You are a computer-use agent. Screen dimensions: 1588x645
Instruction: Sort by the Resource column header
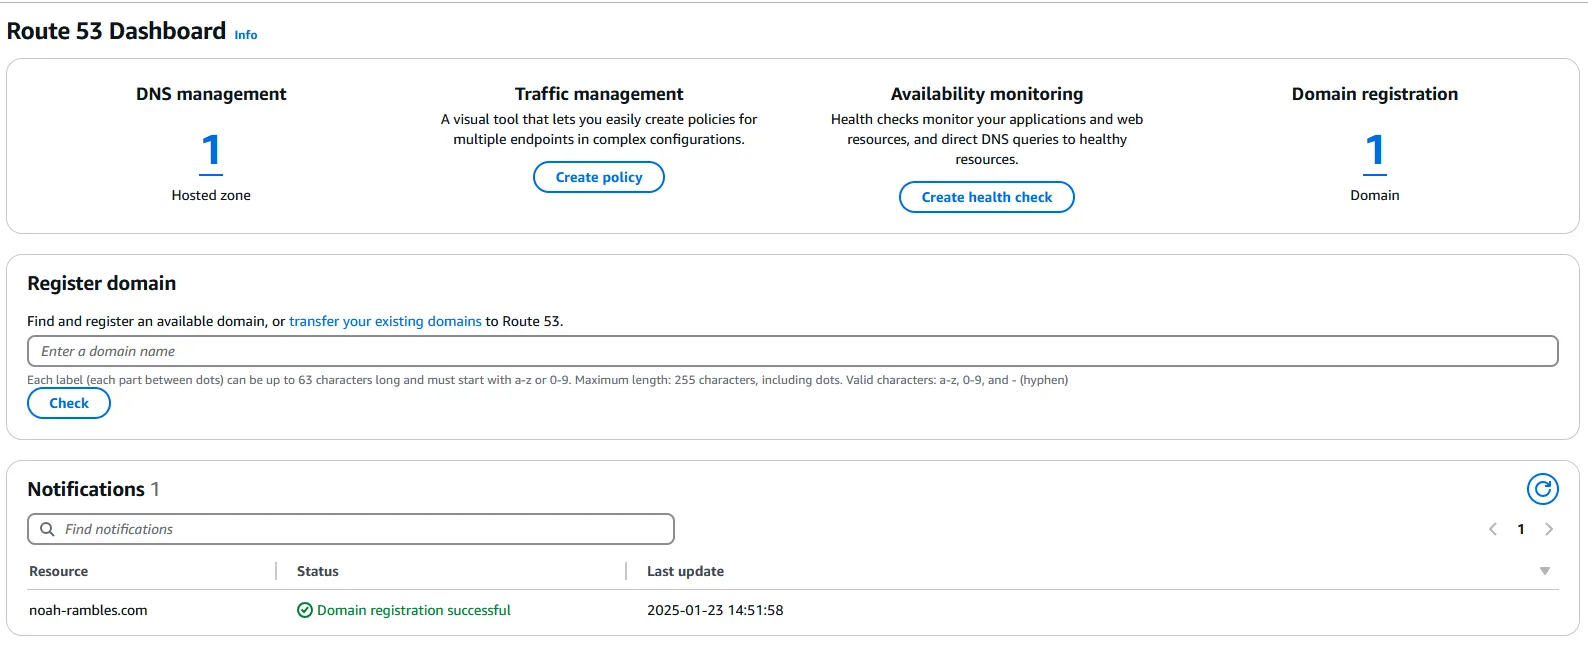tap(59, 571)
